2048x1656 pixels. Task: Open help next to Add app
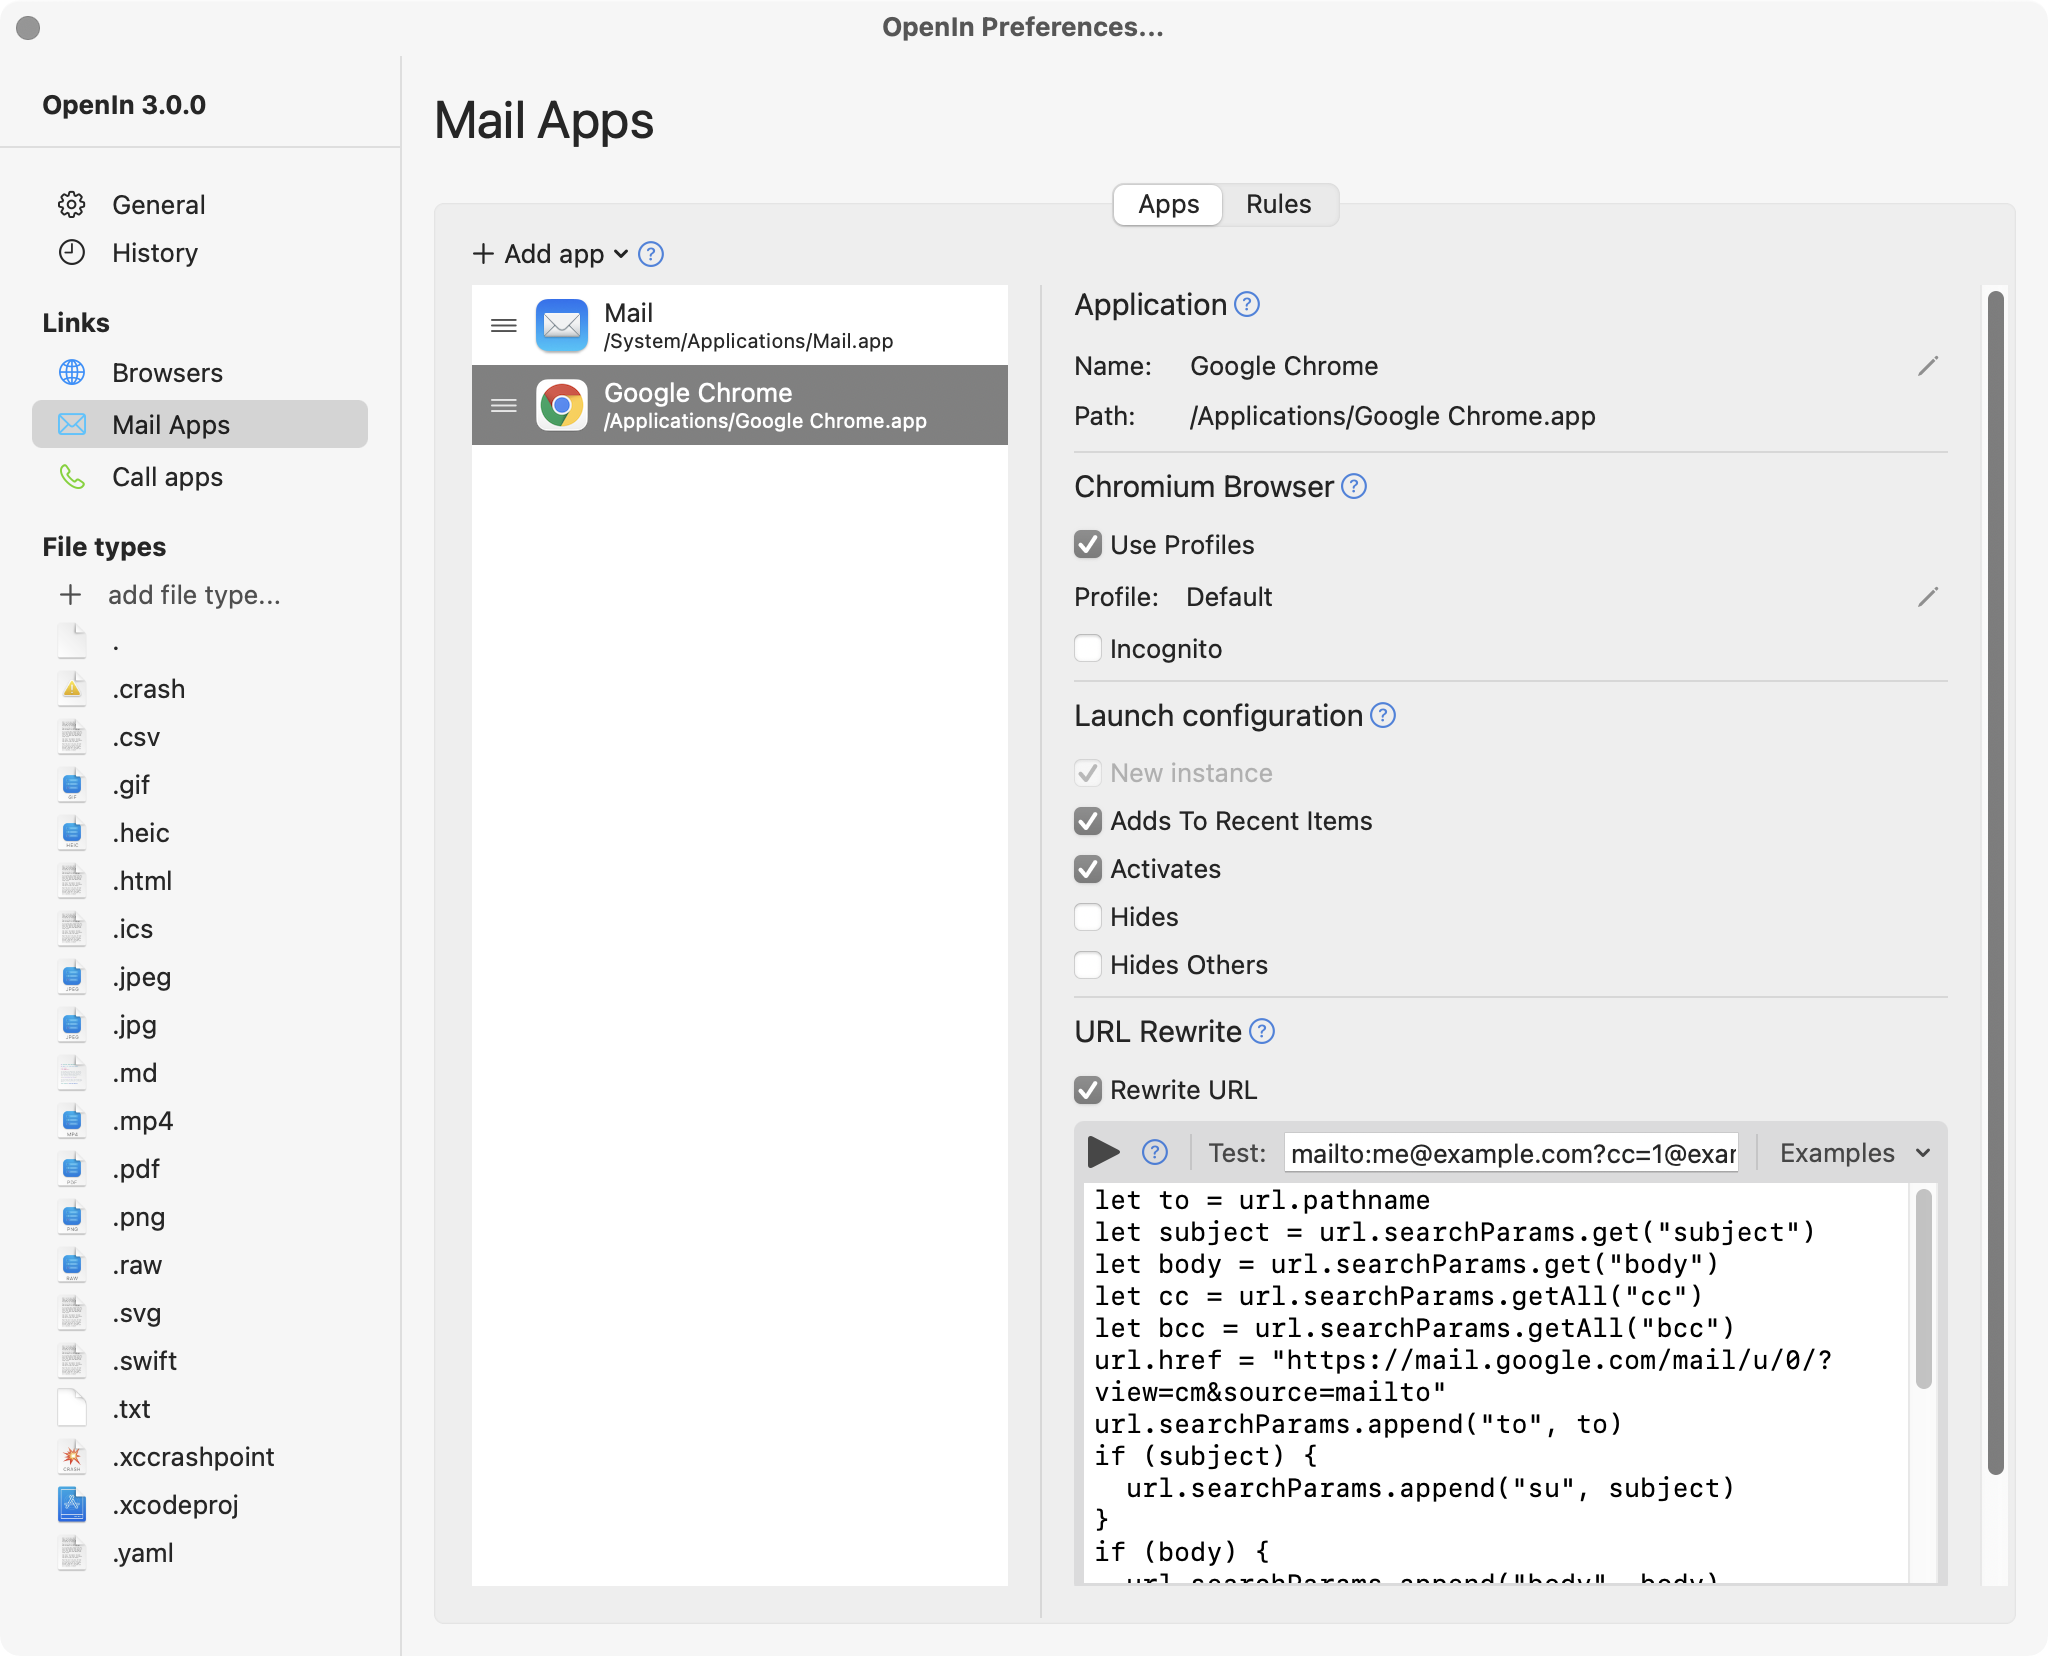point(651,254)
